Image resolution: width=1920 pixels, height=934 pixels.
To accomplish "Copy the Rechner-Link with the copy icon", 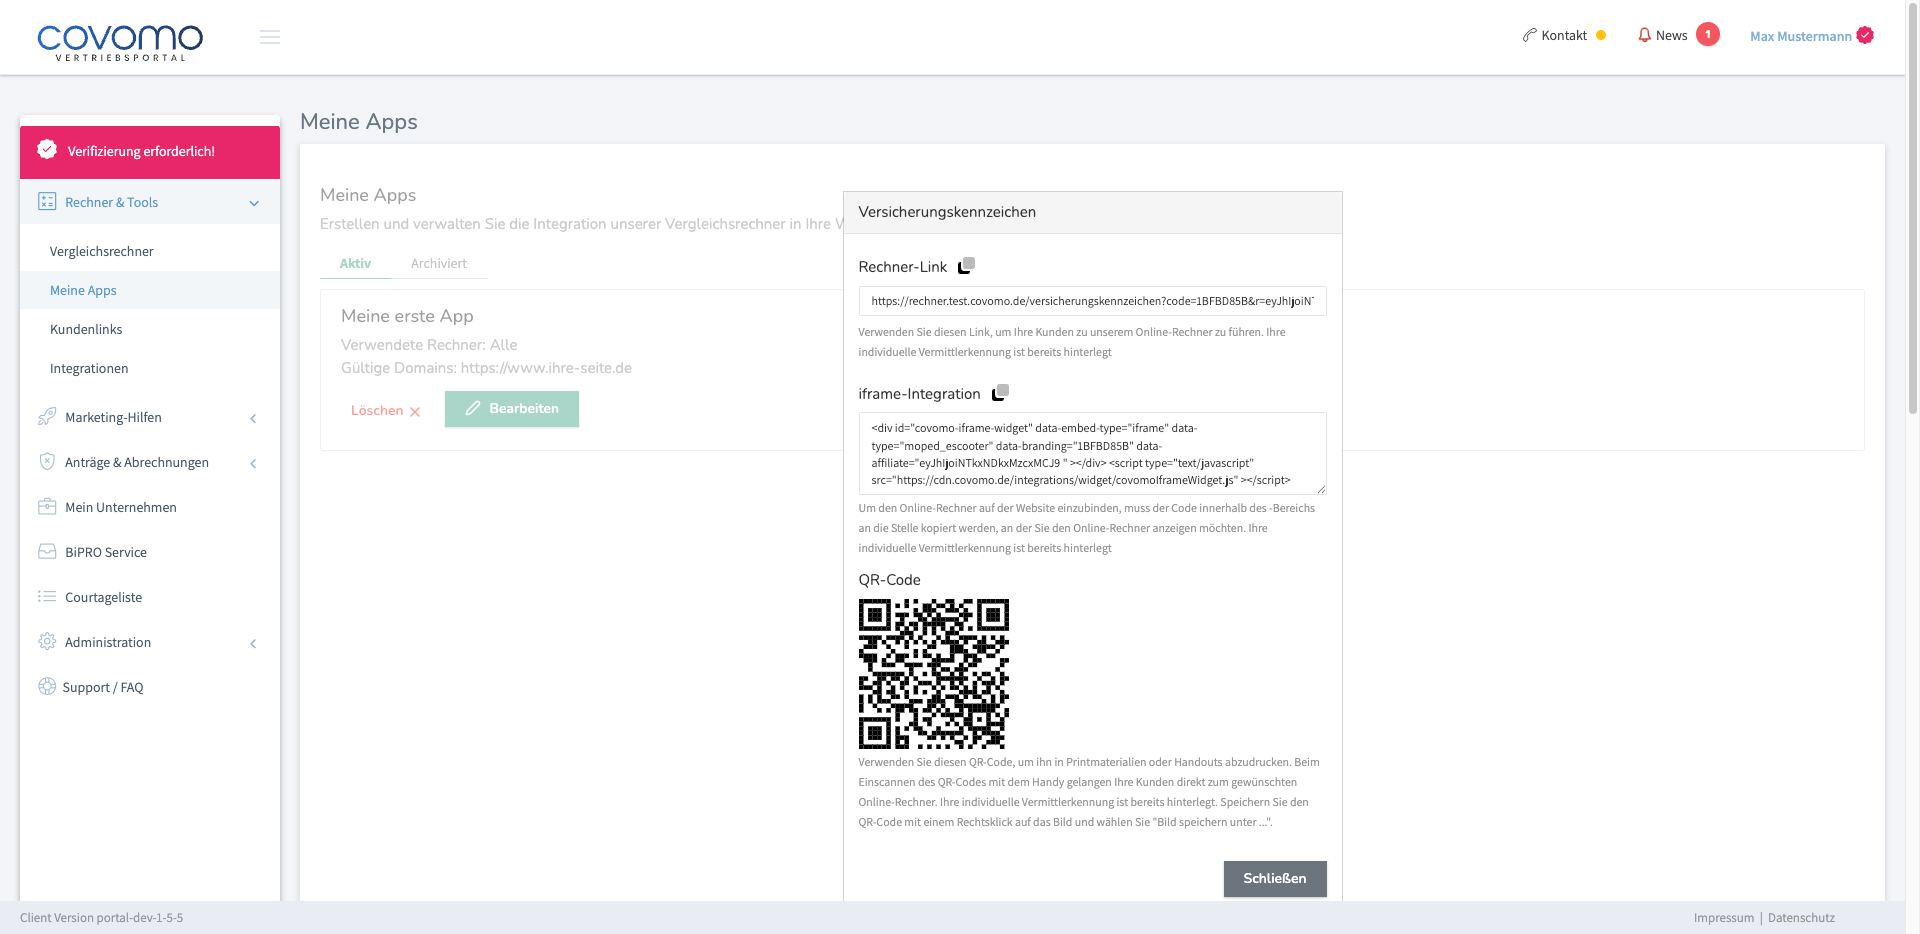I will point(966,265).
